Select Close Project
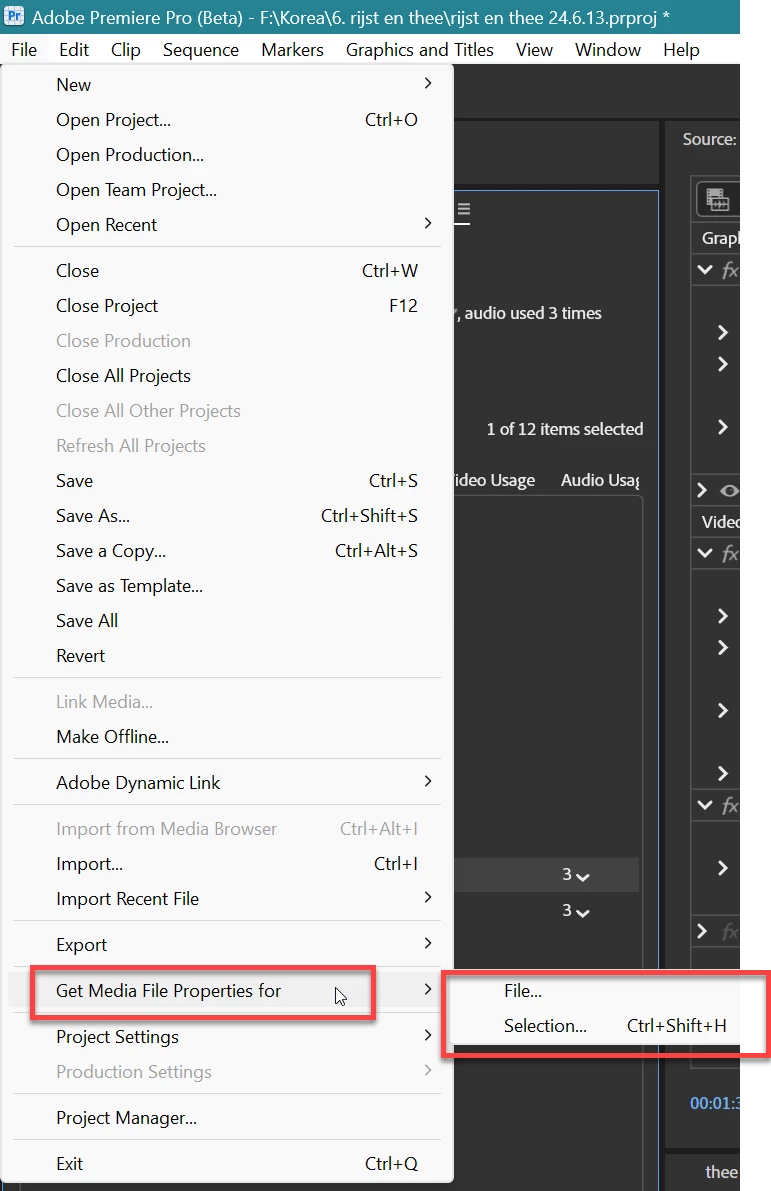Screen dimensions: 771x1191 pyautogui.click(x=227, y=305)
